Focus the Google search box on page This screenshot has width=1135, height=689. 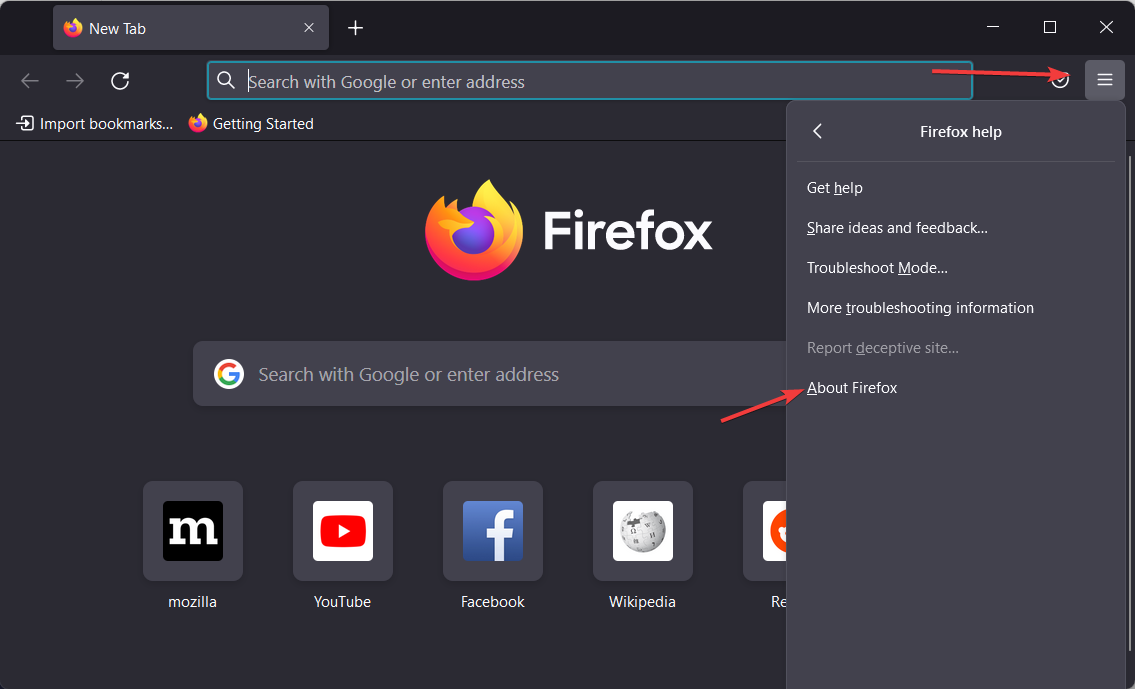(490, 374)
